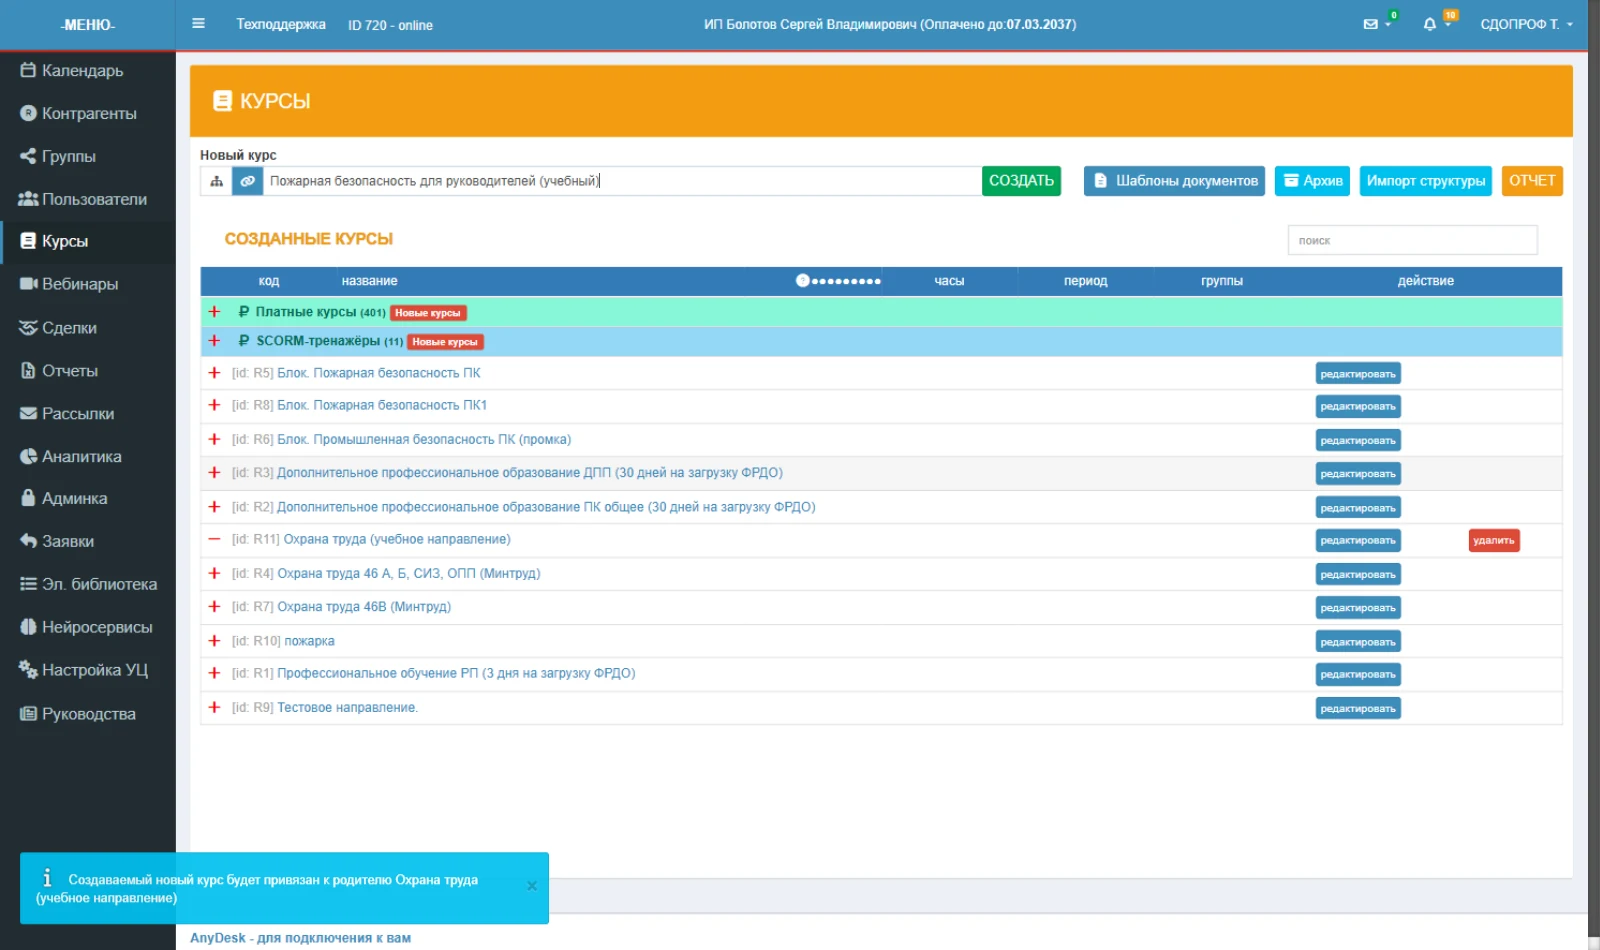Expand the Платные курсы category
1600x950 pixels.
coord(214,312)
